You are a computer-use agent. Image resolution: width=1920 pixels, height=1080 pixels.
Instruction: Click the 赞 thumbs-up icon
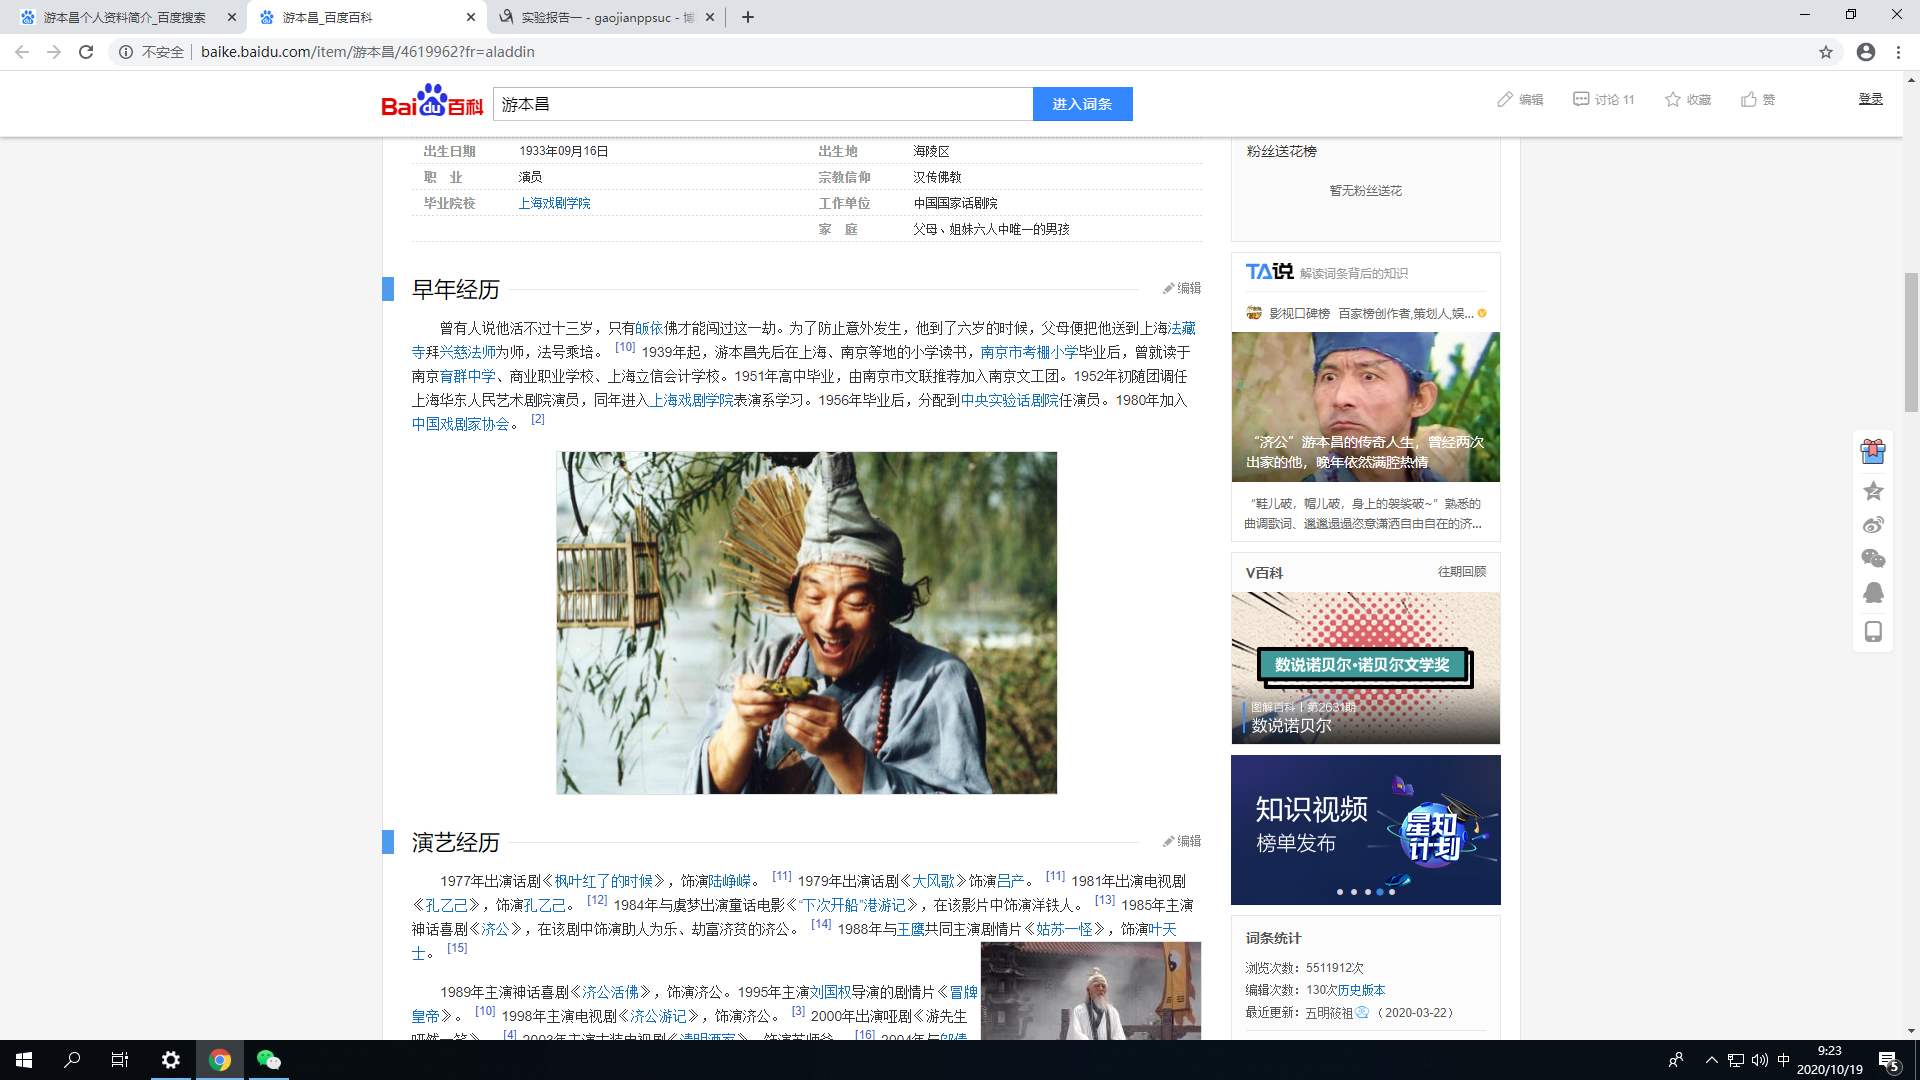click(x=1749, y=99)
